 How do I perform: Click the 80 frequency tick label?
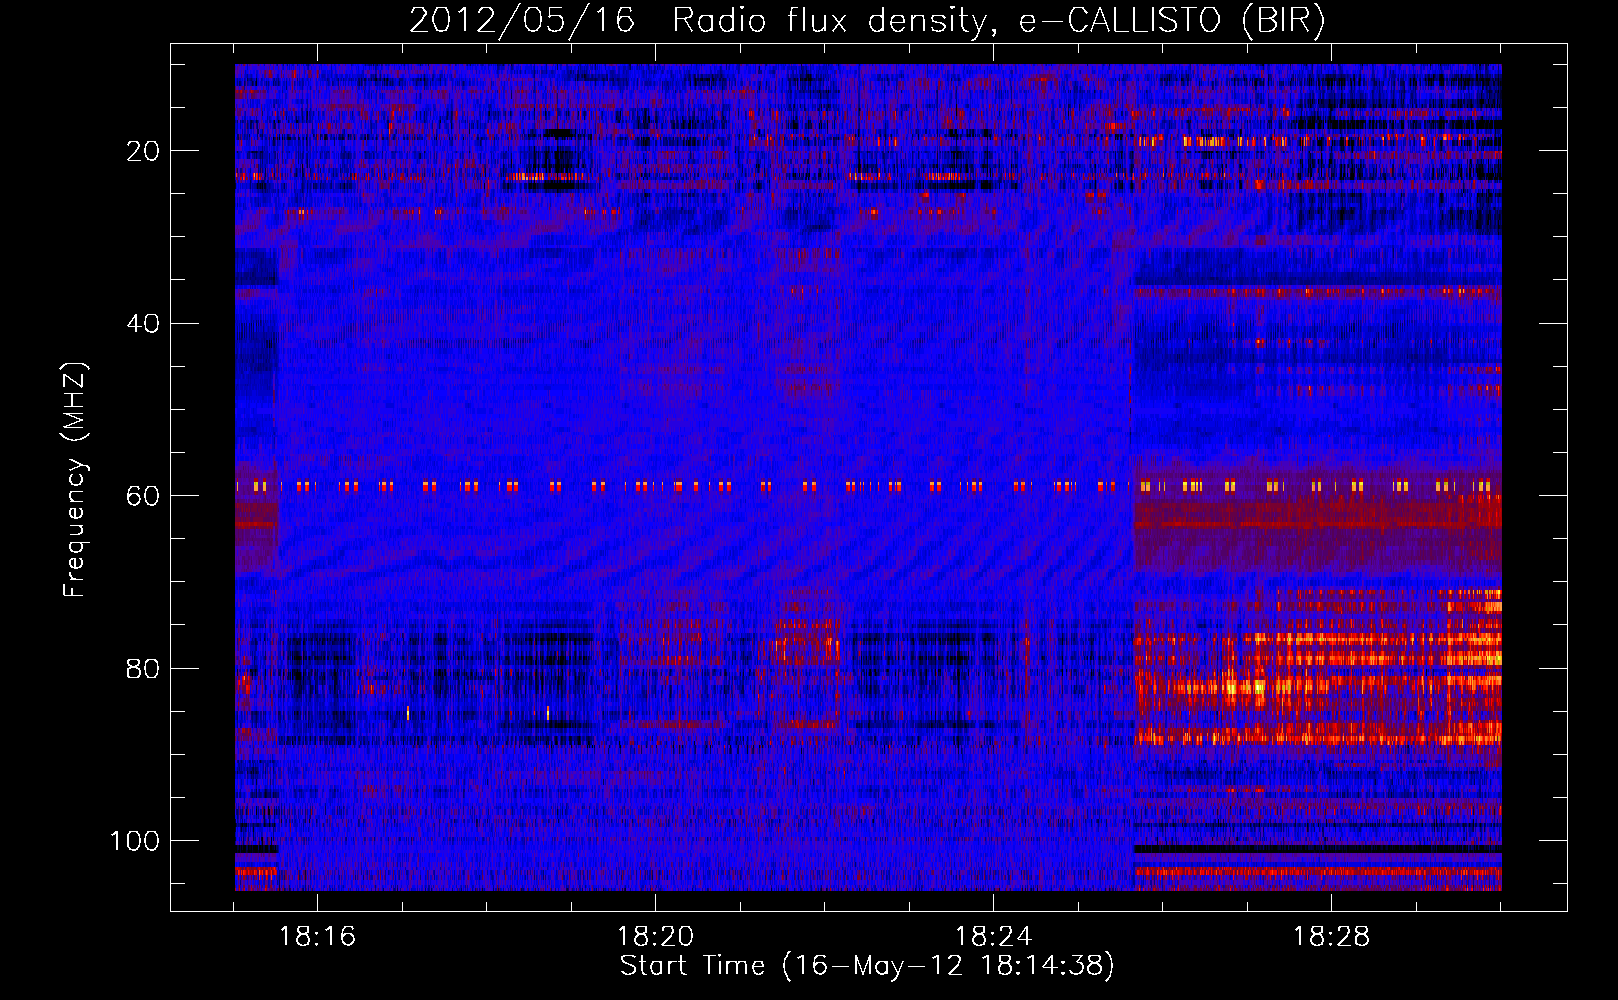144,669
